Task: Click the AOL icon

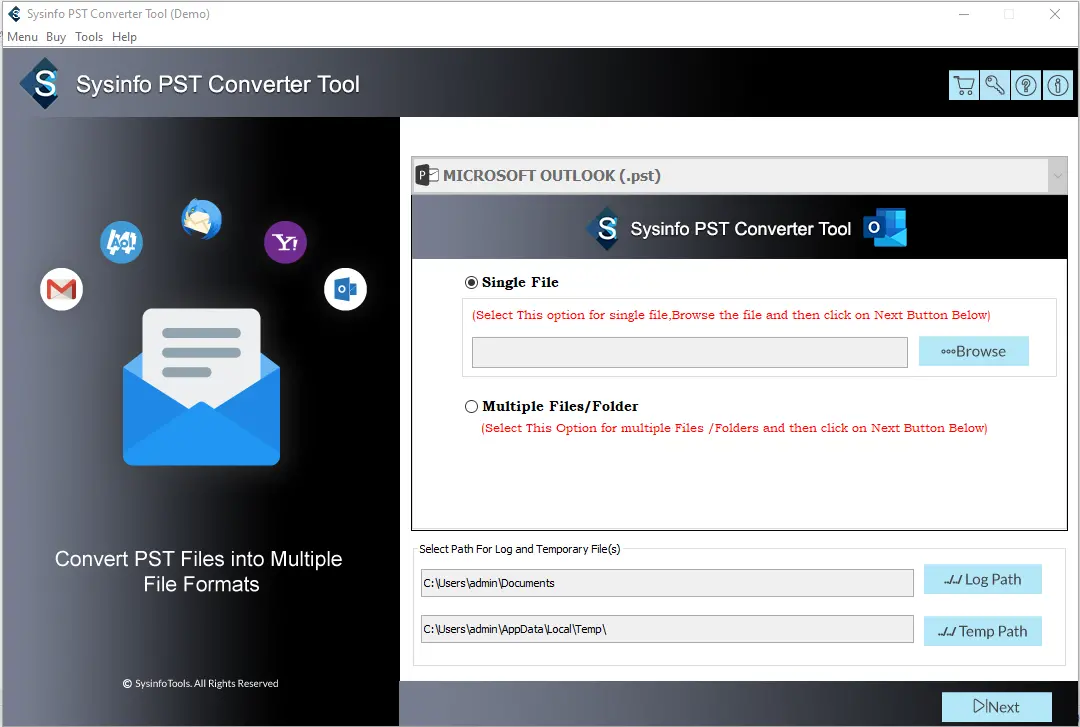Action: [x=121, y=242]
